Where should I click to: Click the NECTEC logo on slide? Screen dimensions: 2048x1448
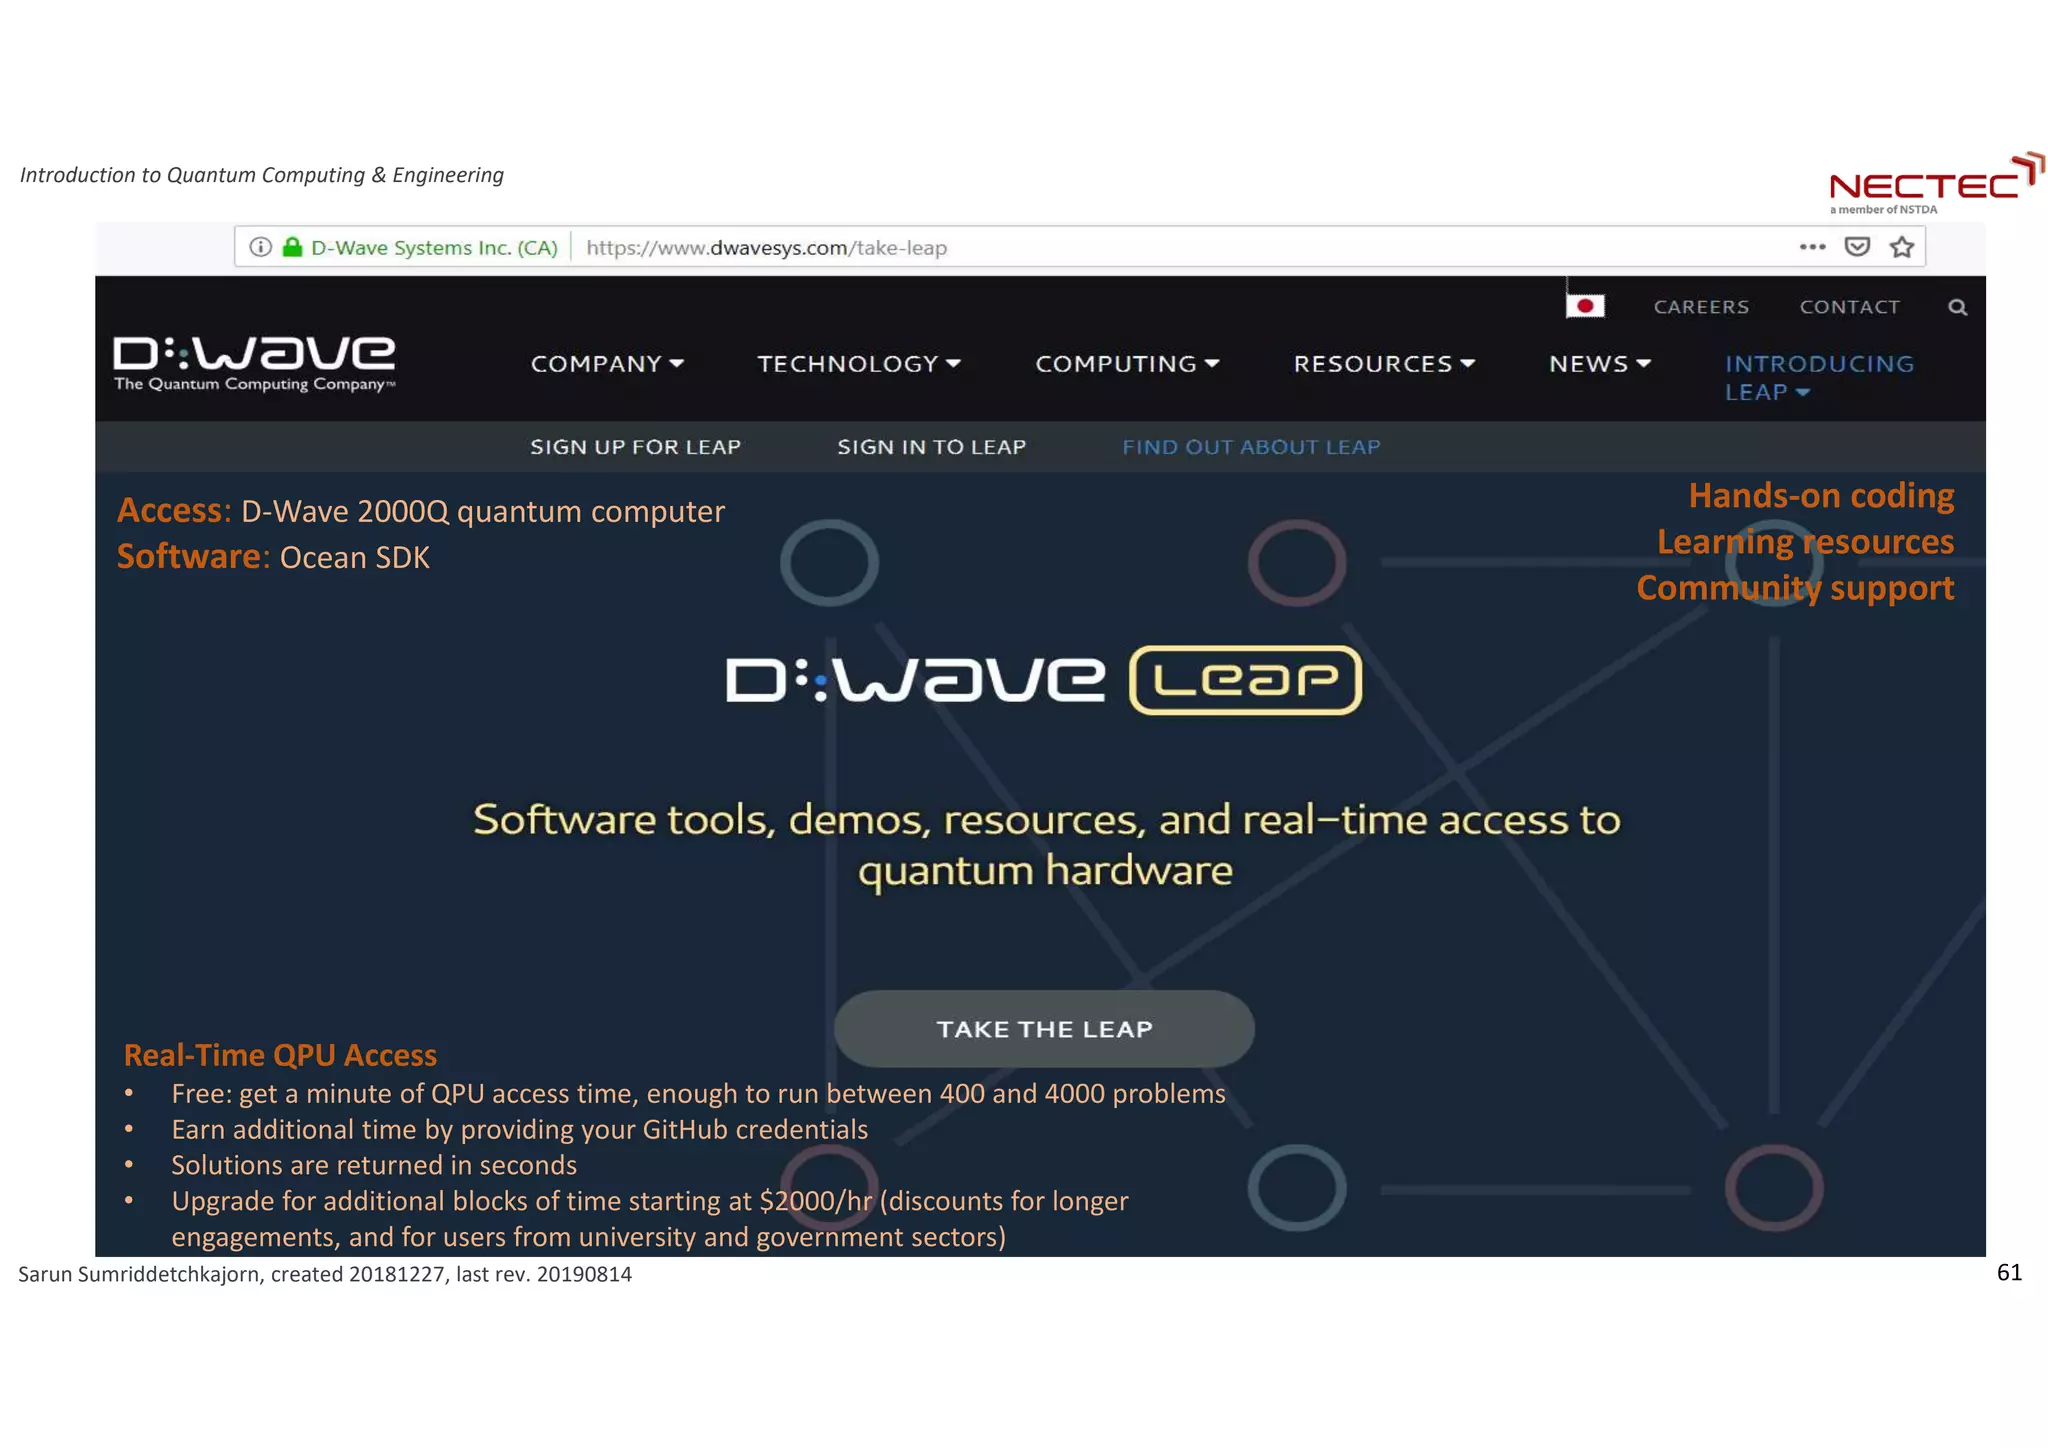tap(1936, 183)
